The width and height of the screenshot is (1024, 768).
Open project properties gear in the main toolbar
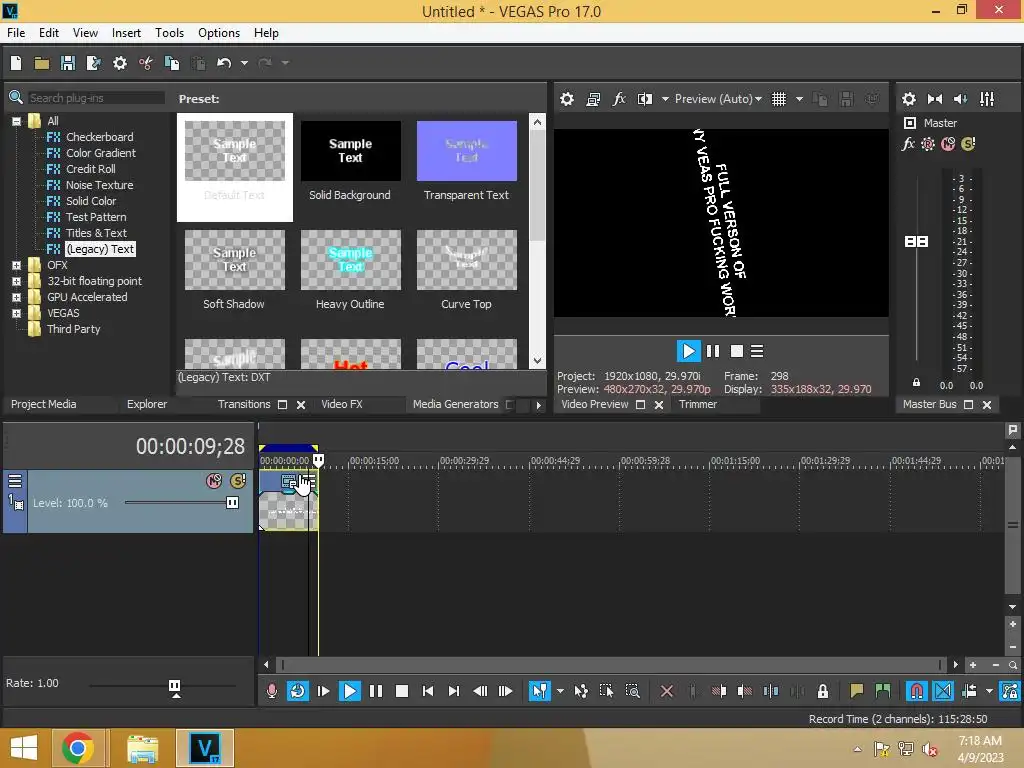pyautogui.click(x=120, y=63)
